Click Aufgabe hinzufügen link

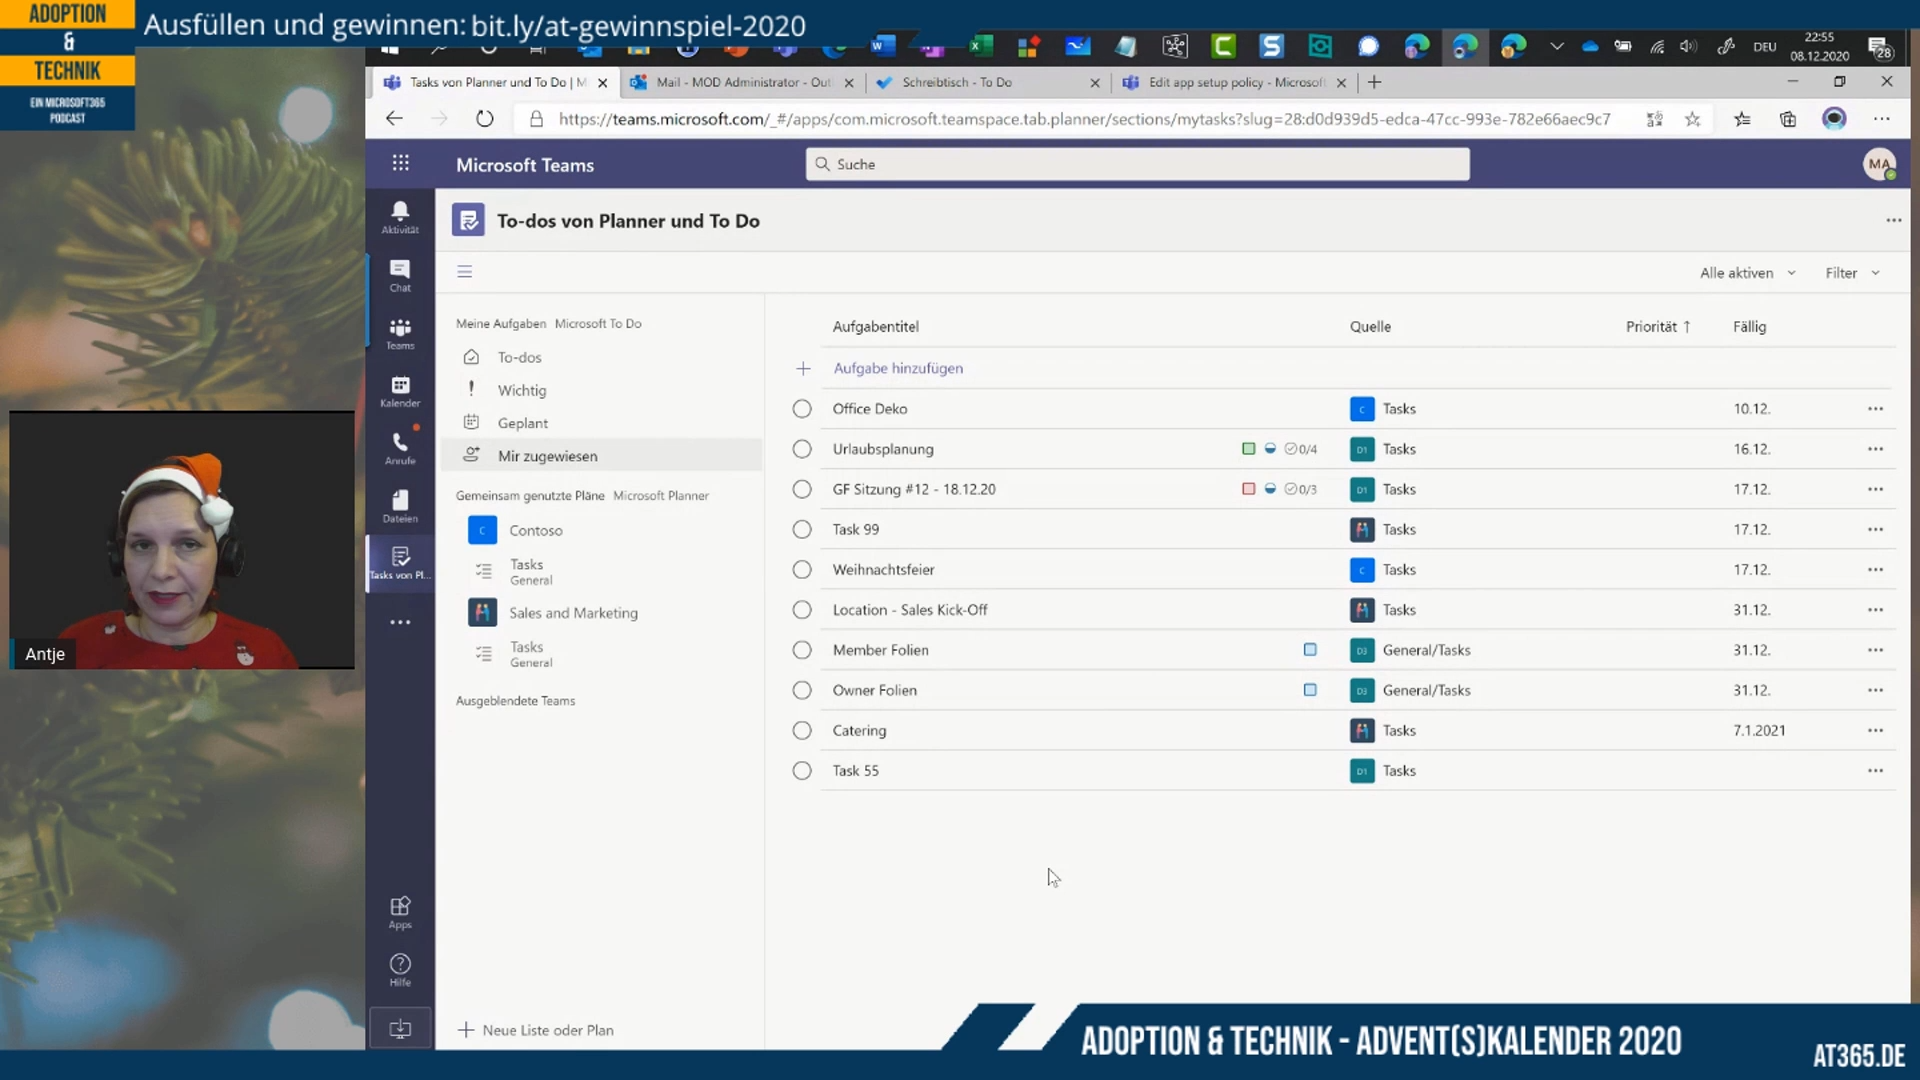pyautogui.click(x=898, y=368)
